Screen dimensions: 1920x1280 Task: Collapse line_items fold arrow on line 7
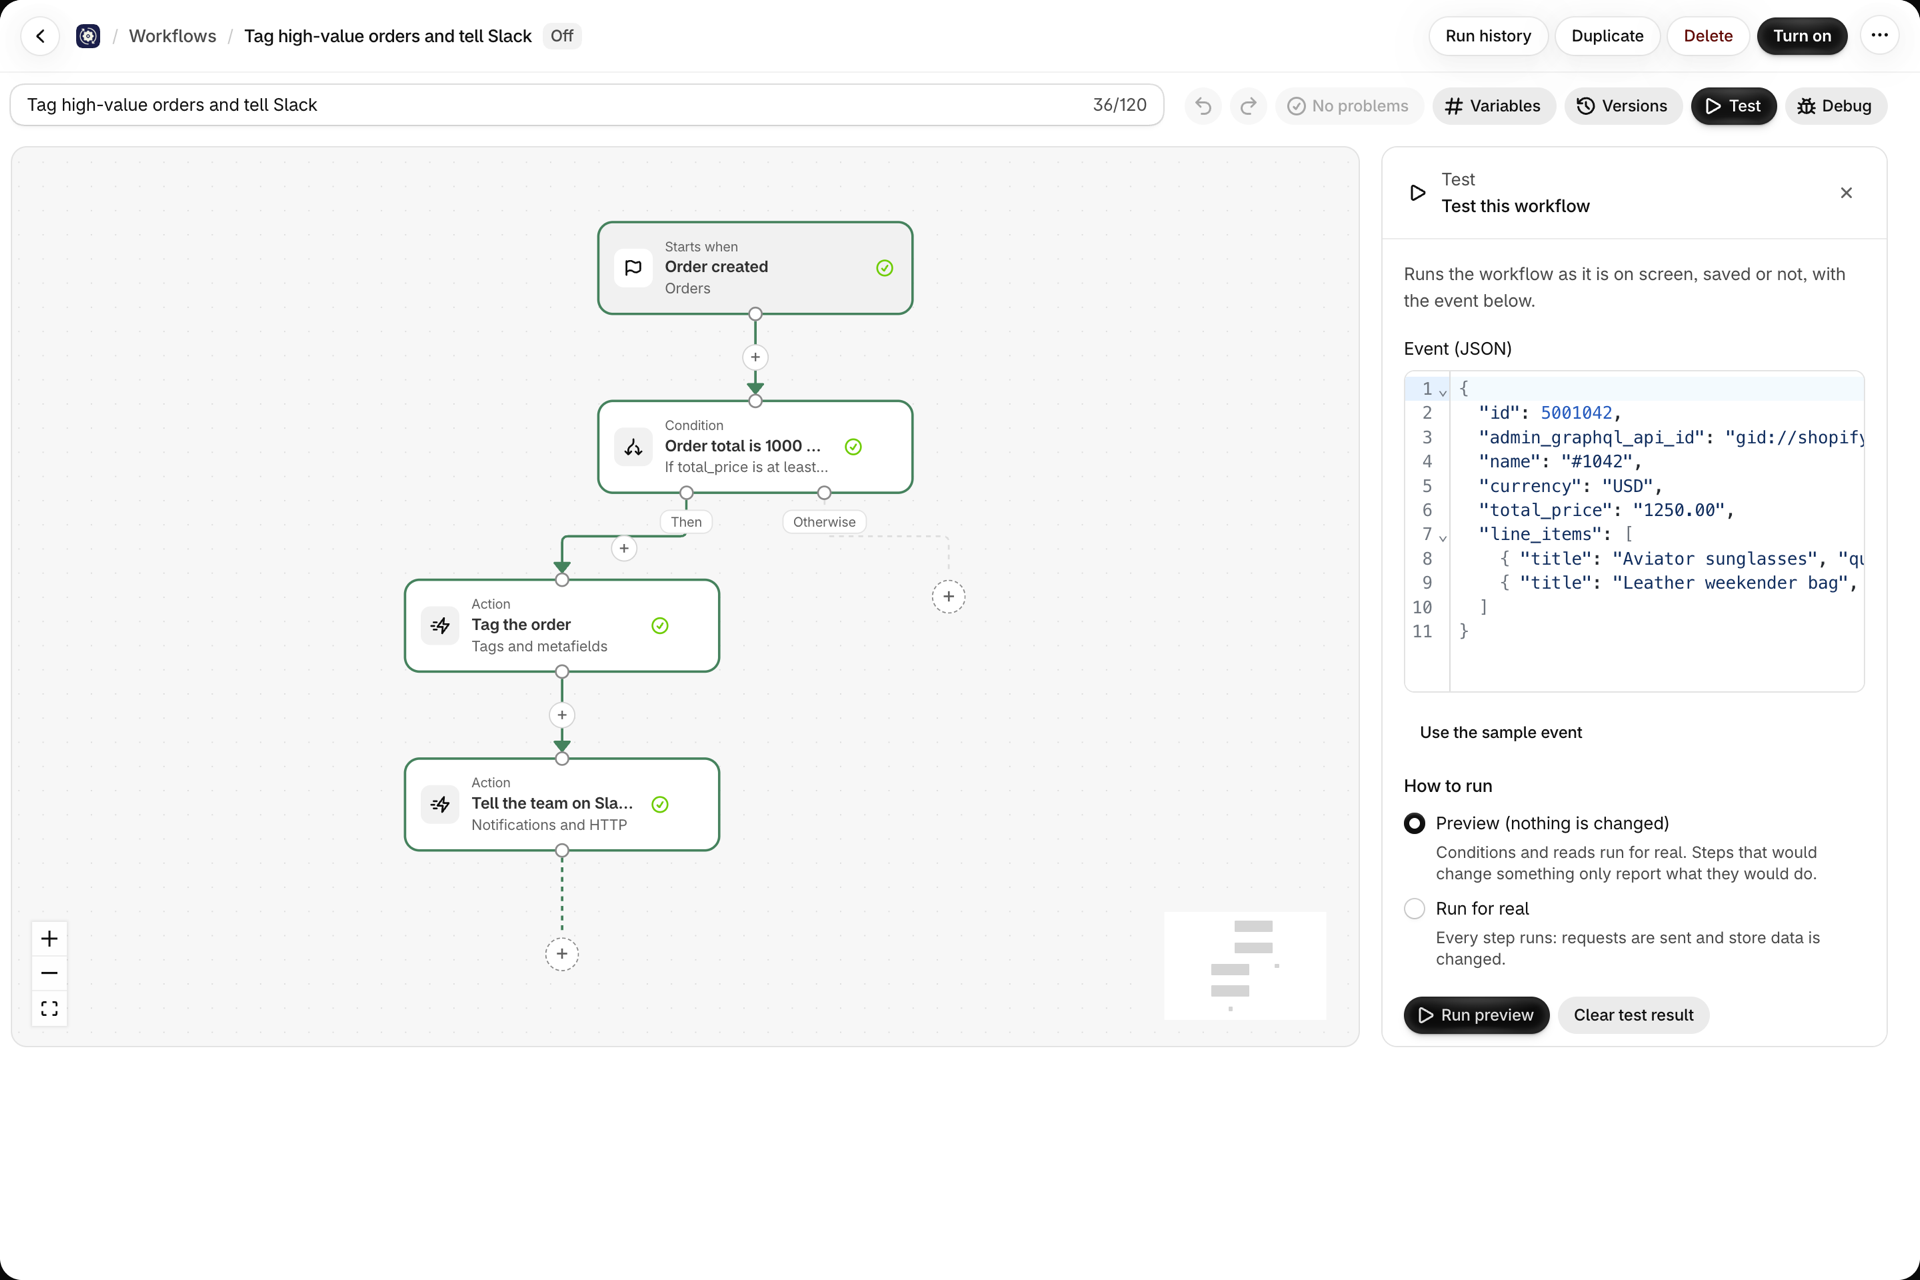[1443, 537]
